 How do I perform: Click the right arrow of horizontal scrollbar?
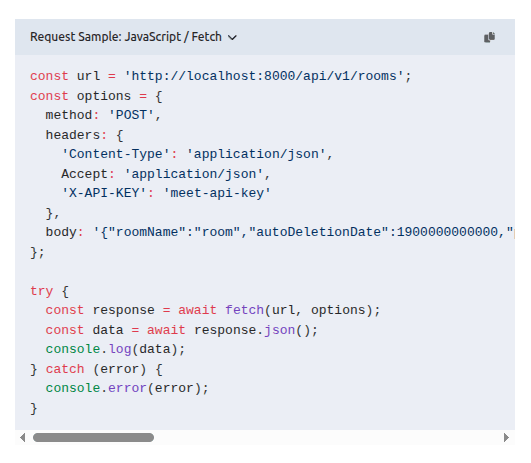point(506,438)
